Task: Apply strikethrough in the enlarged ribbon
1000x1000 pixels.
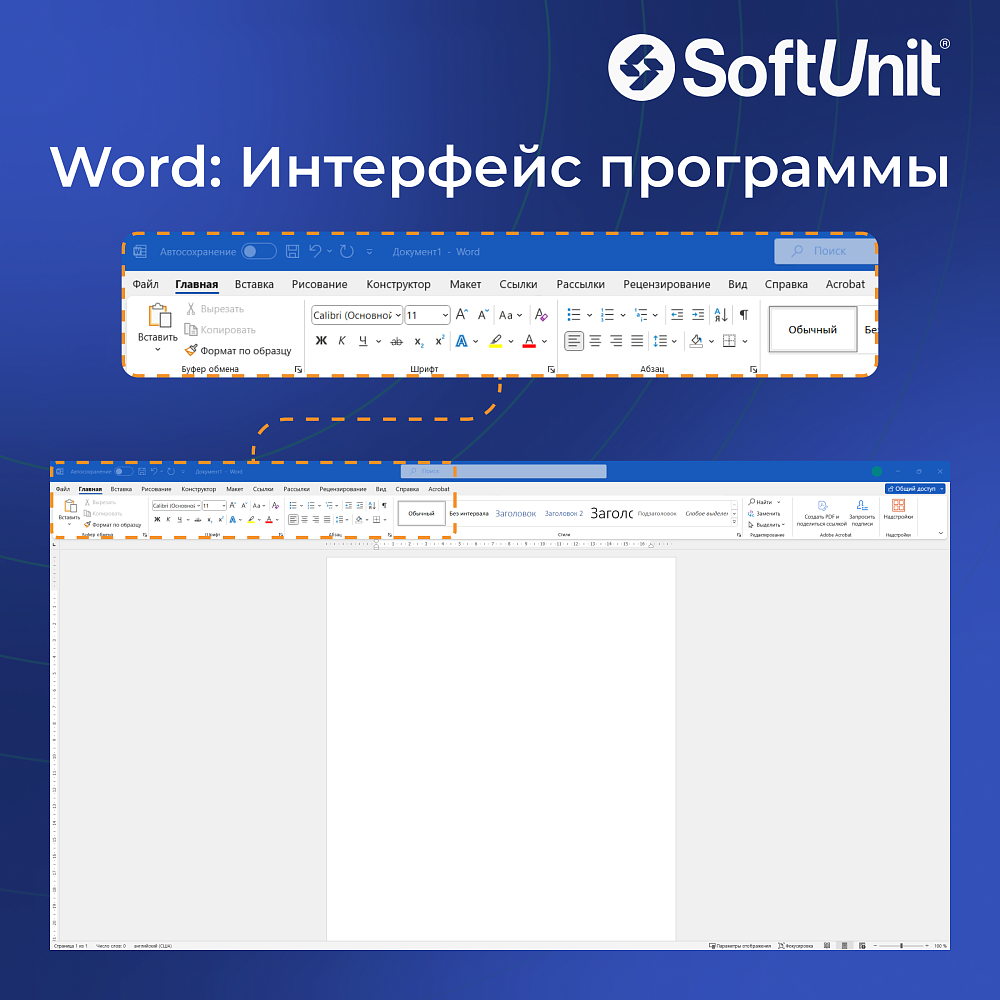Action: click(x=396, y=342)
